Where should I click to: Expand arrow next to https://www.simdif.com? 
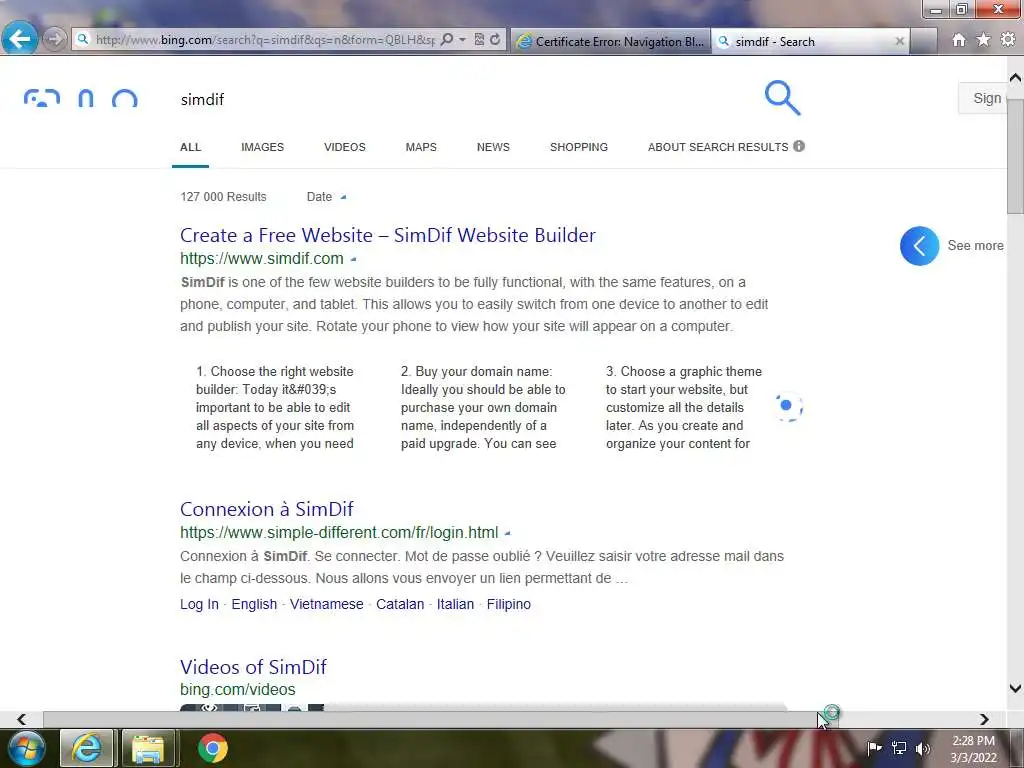[x=353, y=259]
